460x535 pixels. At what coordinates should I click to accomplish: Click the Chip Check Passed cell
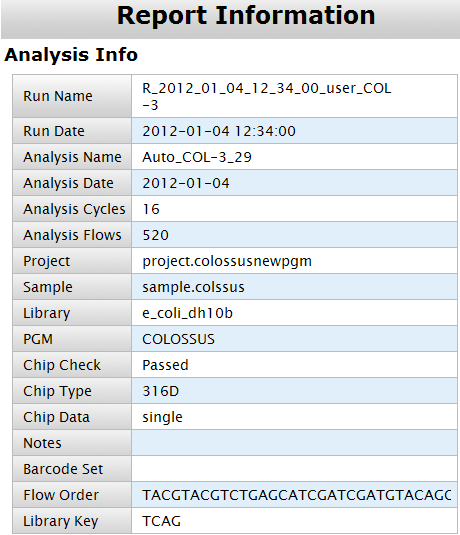[294, 365]
